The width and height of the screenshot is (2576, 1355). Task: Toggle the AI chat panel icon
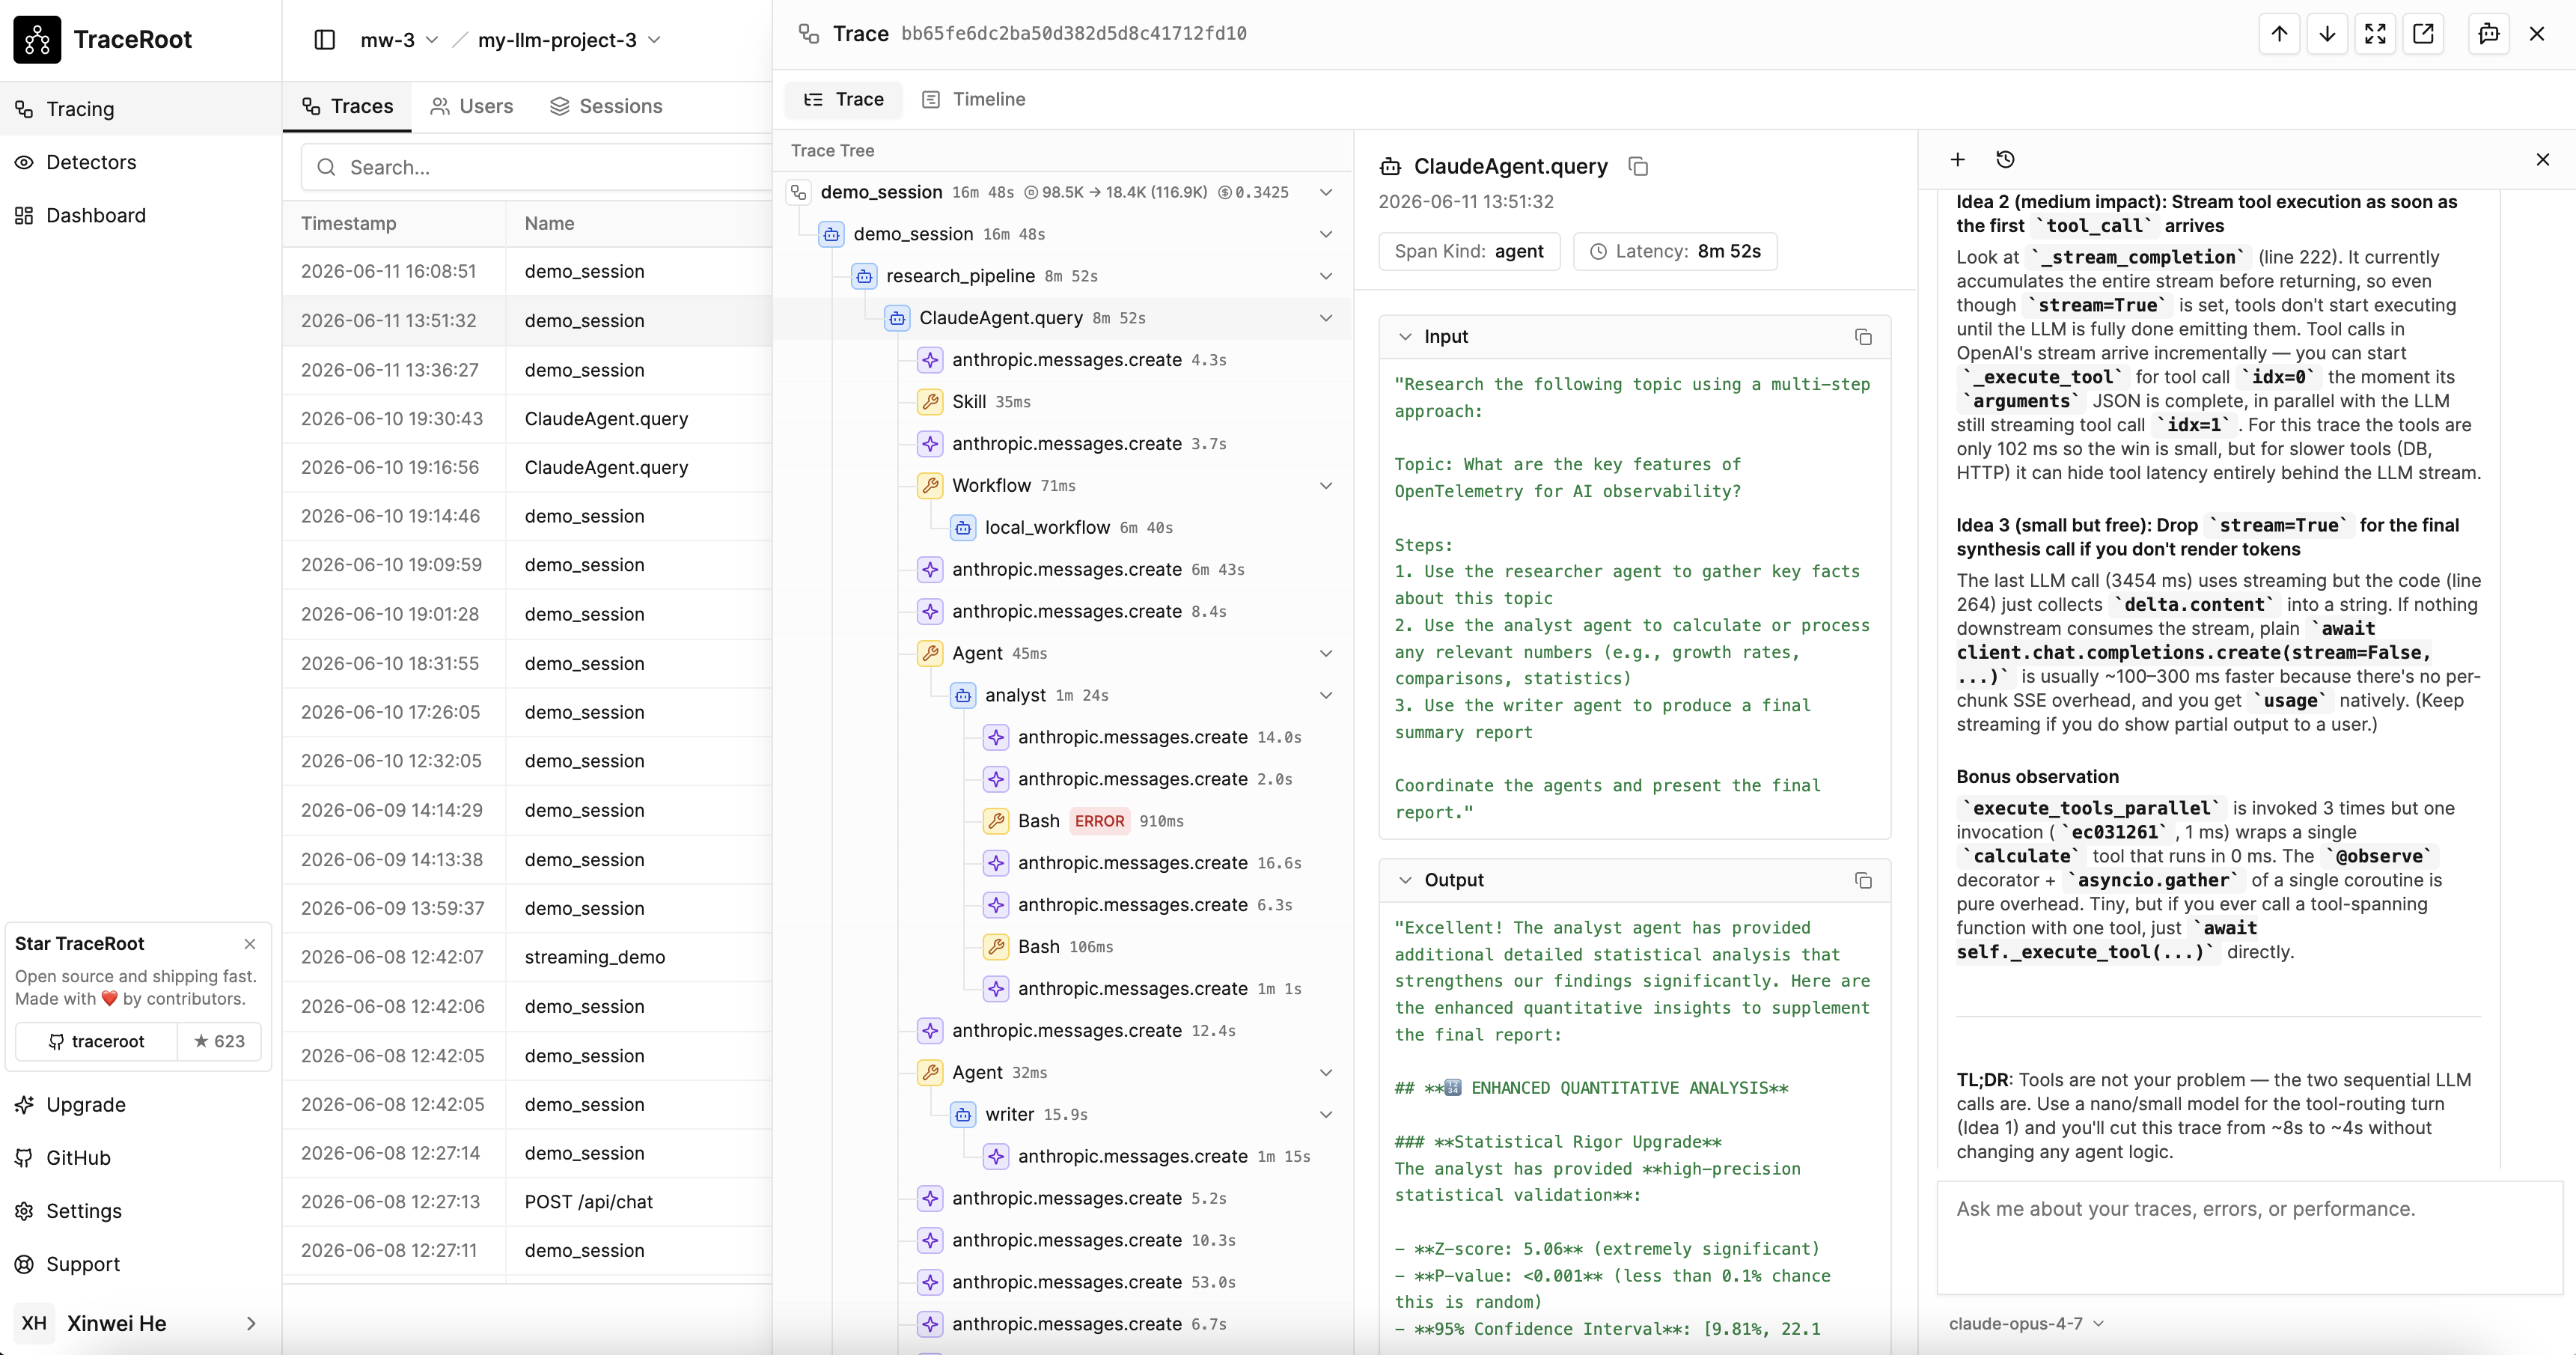tap(2489, 34)
